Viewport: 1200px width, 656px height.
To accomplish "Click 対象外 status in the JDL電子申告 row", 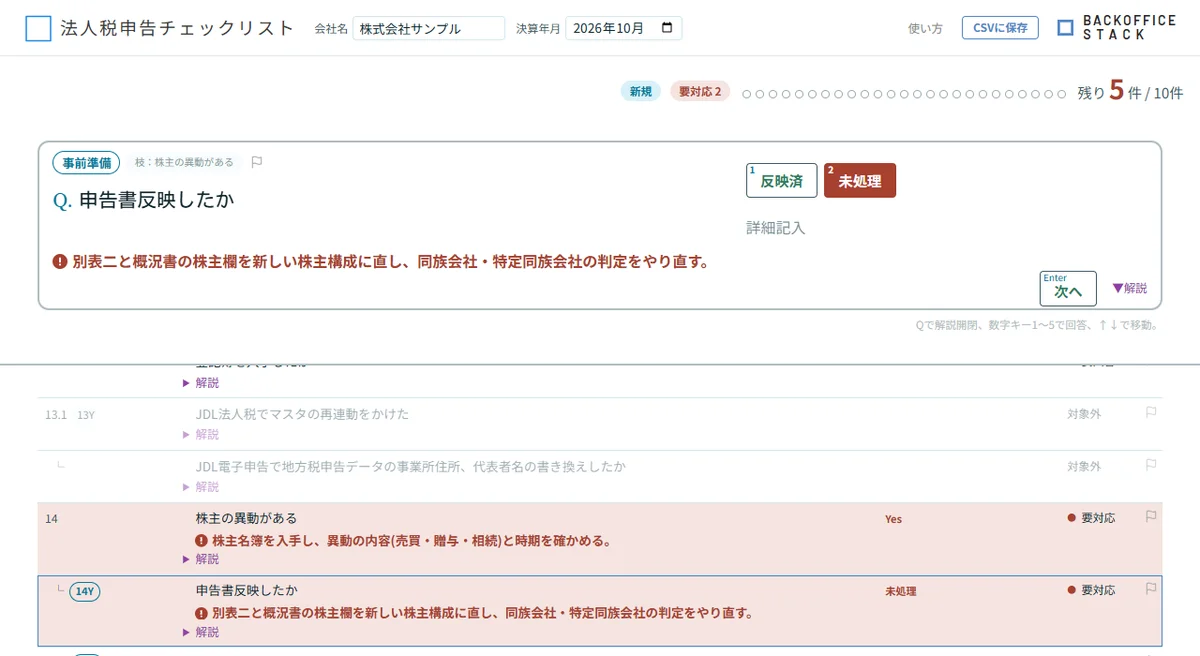I will [x=1084, y=466].
